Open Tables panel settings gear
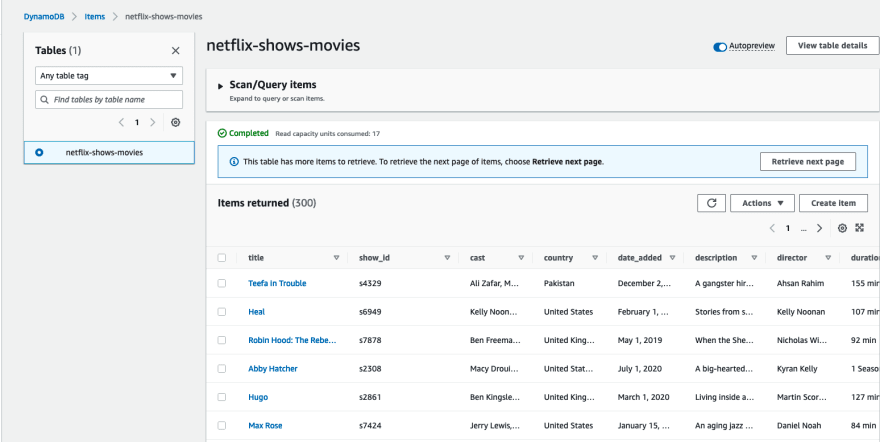880x442 pixels. (x=175, y=122)
